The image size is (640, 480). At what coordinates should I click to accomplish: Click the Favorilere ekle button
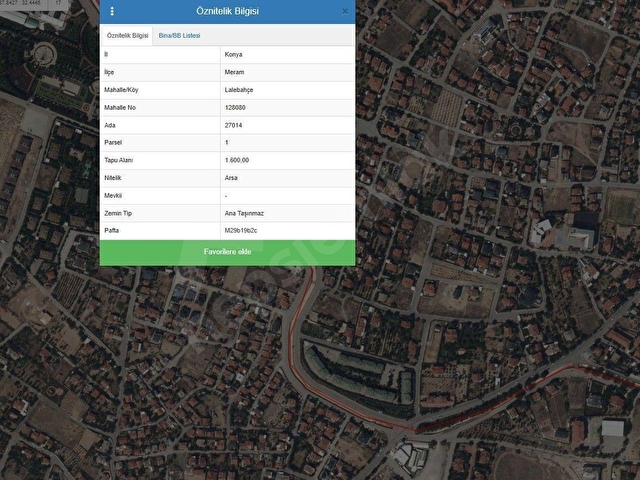pyautogui.click(x=227, y=252)
